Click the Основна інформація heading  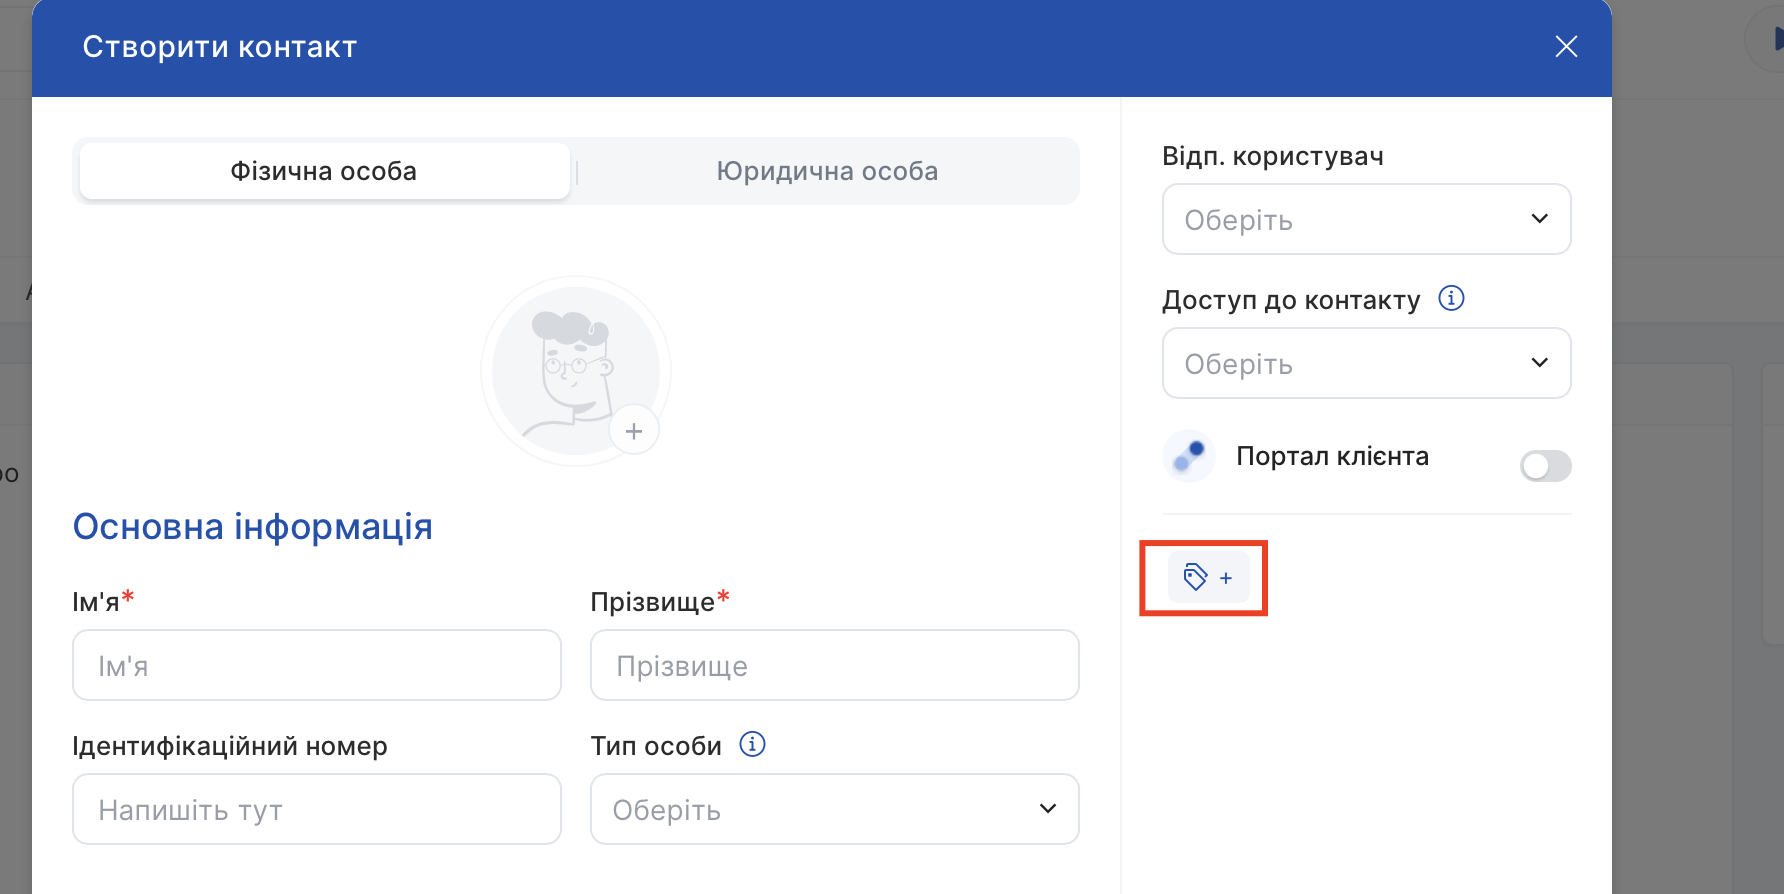pos(253,527)
